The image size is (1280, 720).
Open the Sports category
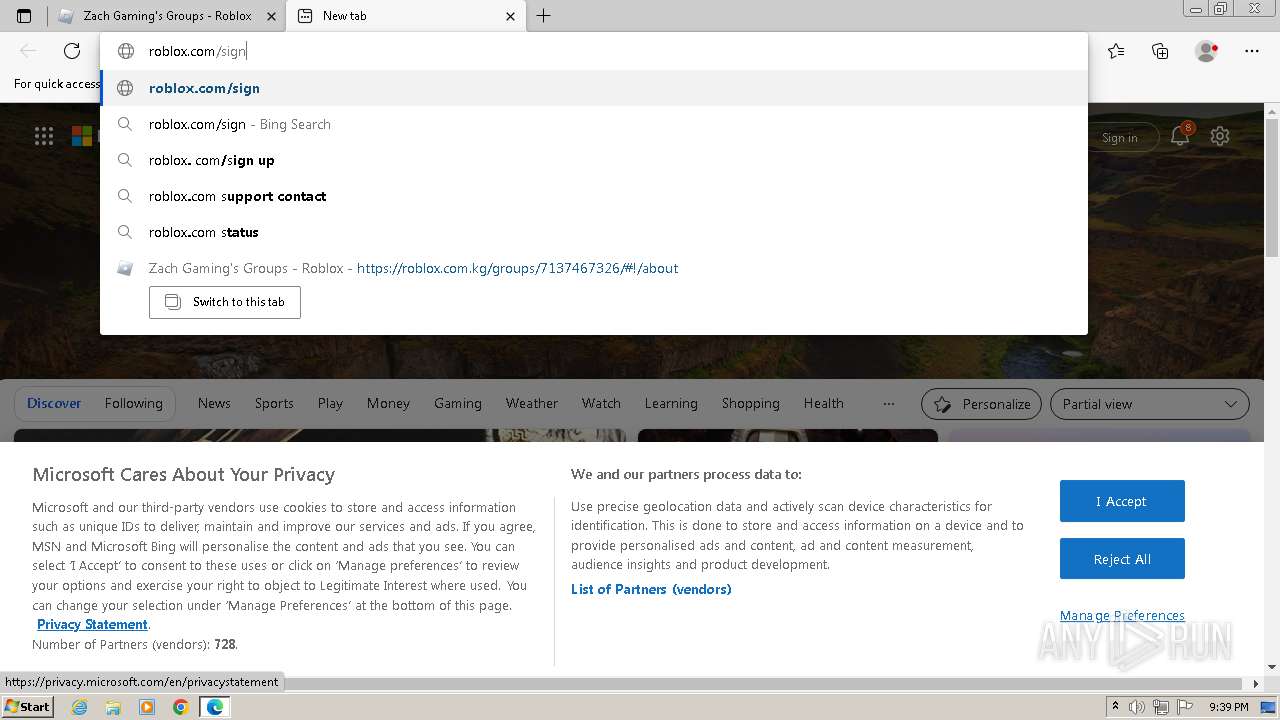tap(274, 403)
